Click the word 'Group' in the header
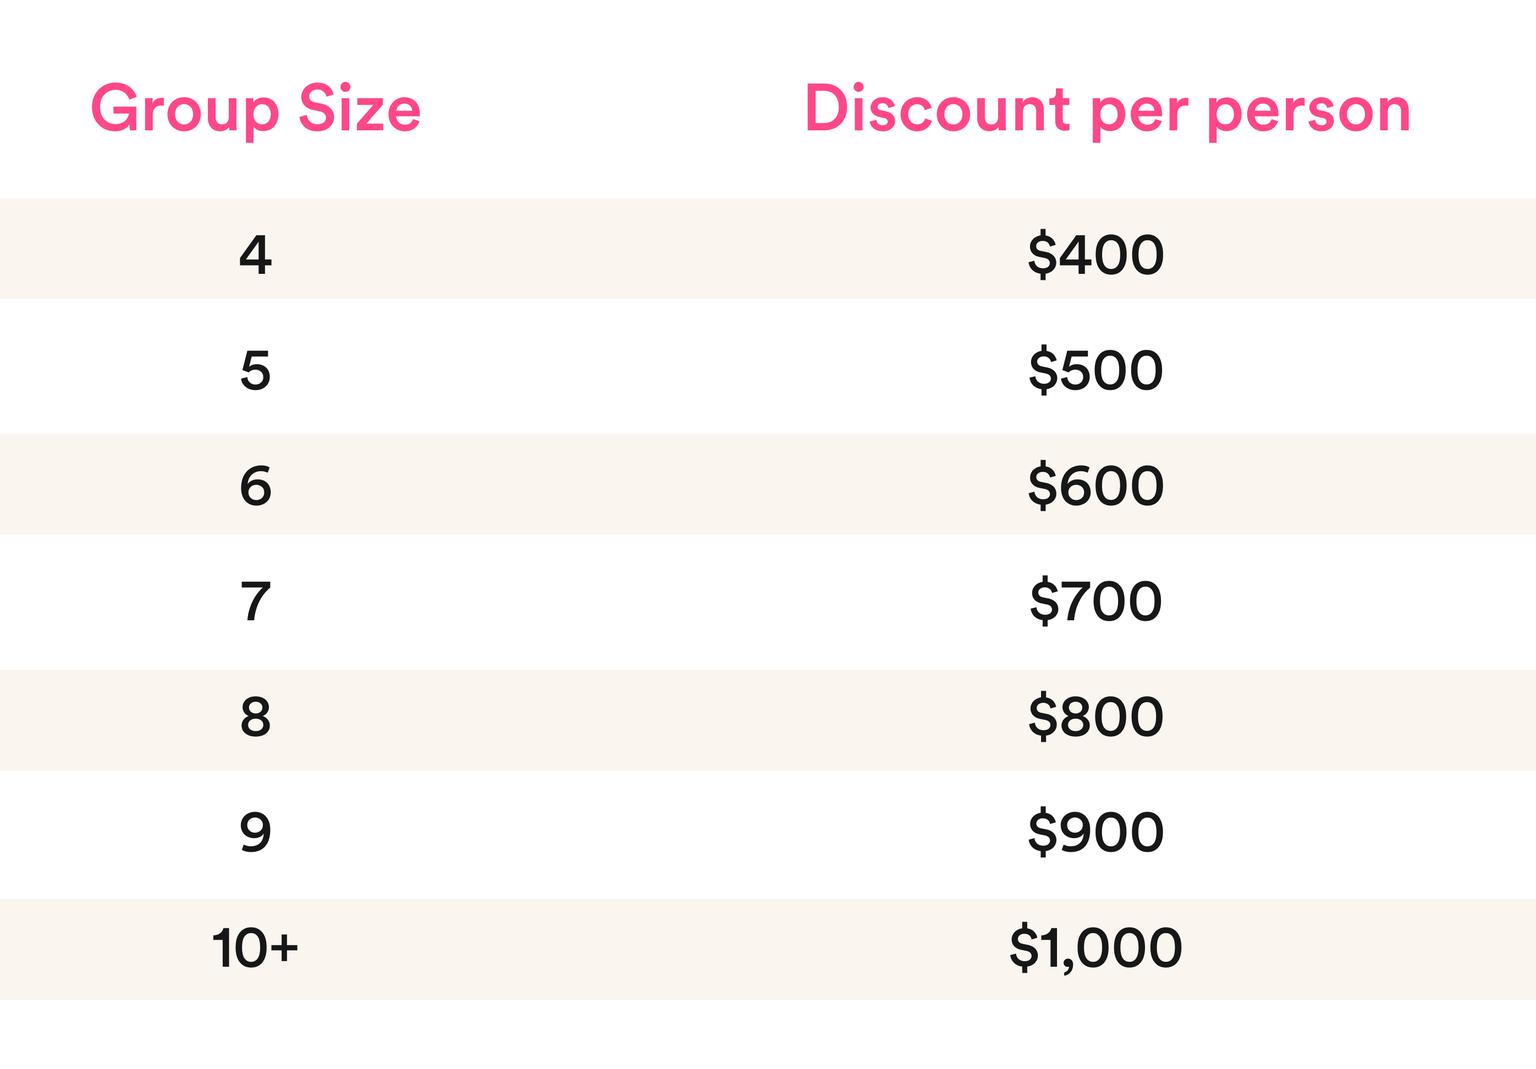1536x1069 pixels. (x=184, y=109)
